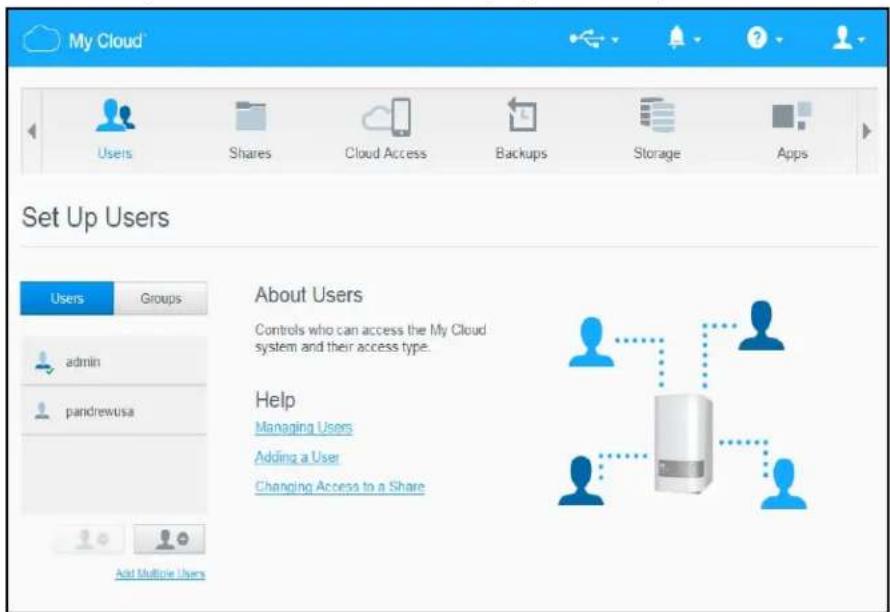Open the notifications bell icon
The width and height of the screenshot is (890, 612).
pyautogui.click(x=676, y=39)
